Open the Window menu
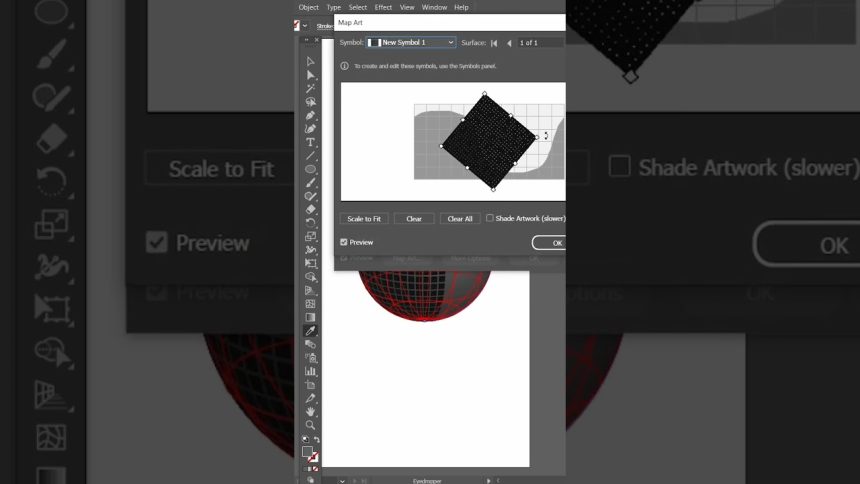 [434, 7]
